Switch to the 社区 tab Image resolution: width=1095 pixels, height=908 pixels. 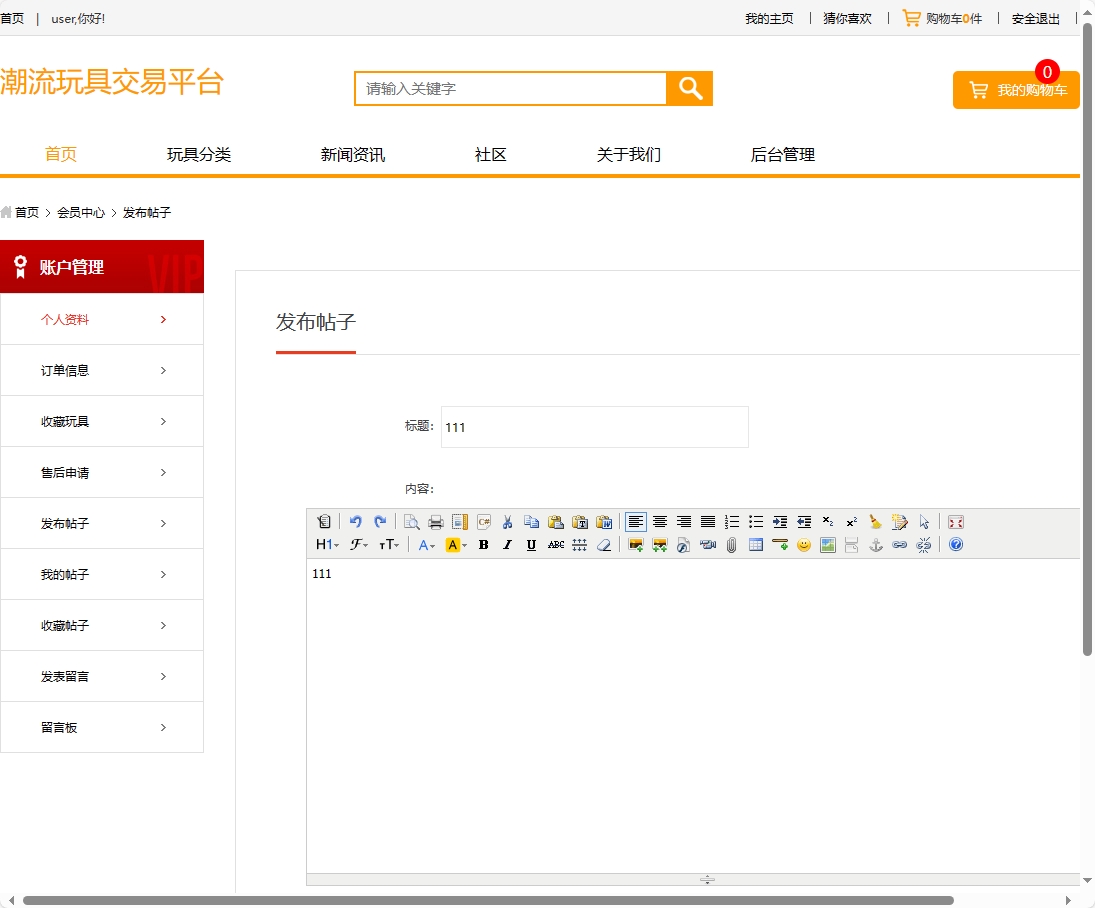[489, 154]
